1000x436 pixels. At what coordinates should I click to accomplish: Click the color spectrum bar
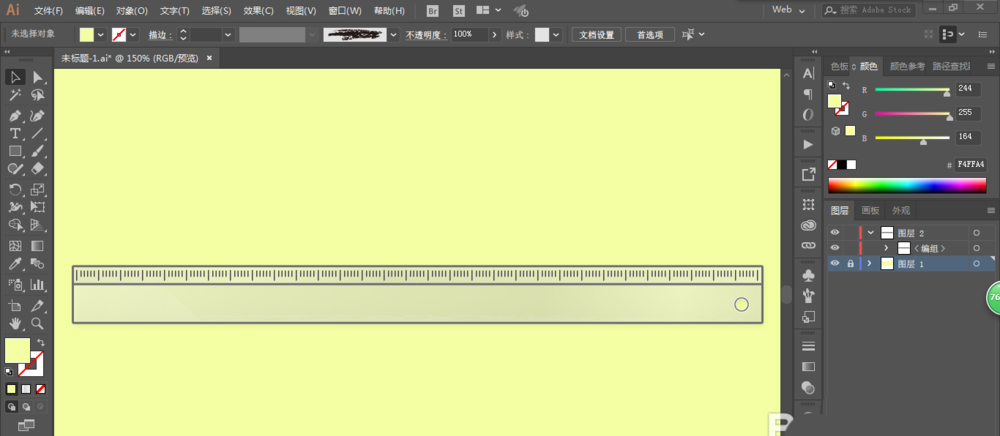[907, 185]
